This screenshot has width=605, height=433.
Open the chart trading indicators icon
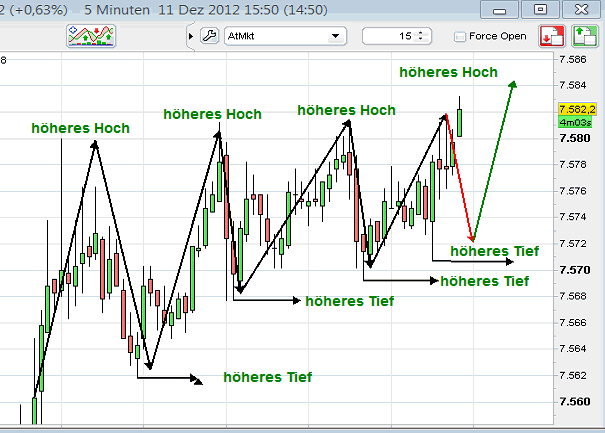click(91, 36)
